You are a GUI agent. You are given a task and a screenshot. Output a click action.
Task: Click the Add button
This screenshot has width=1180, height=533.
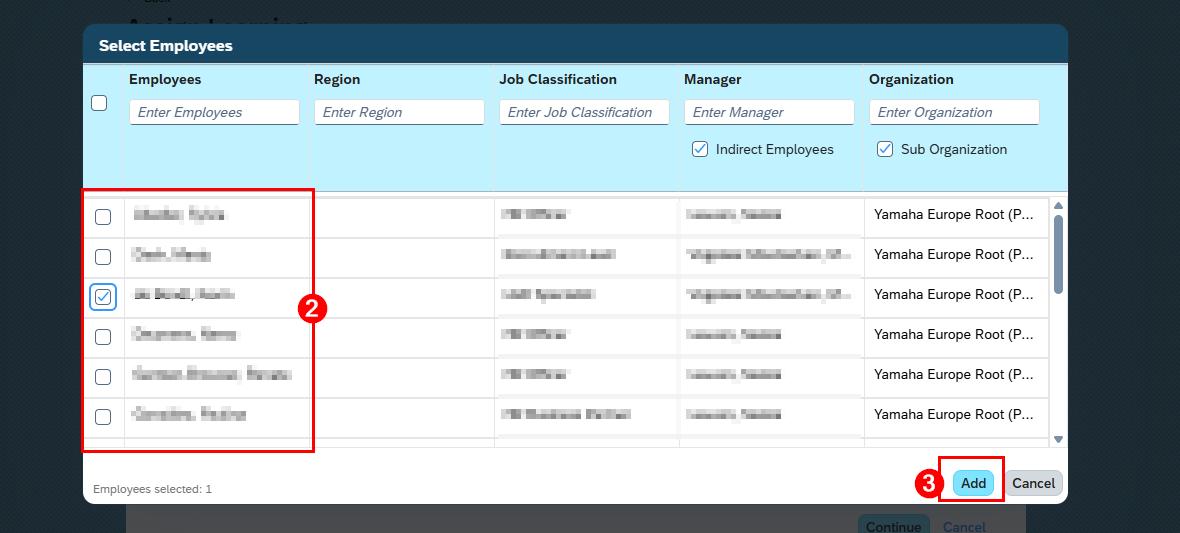tap(973, 483)
